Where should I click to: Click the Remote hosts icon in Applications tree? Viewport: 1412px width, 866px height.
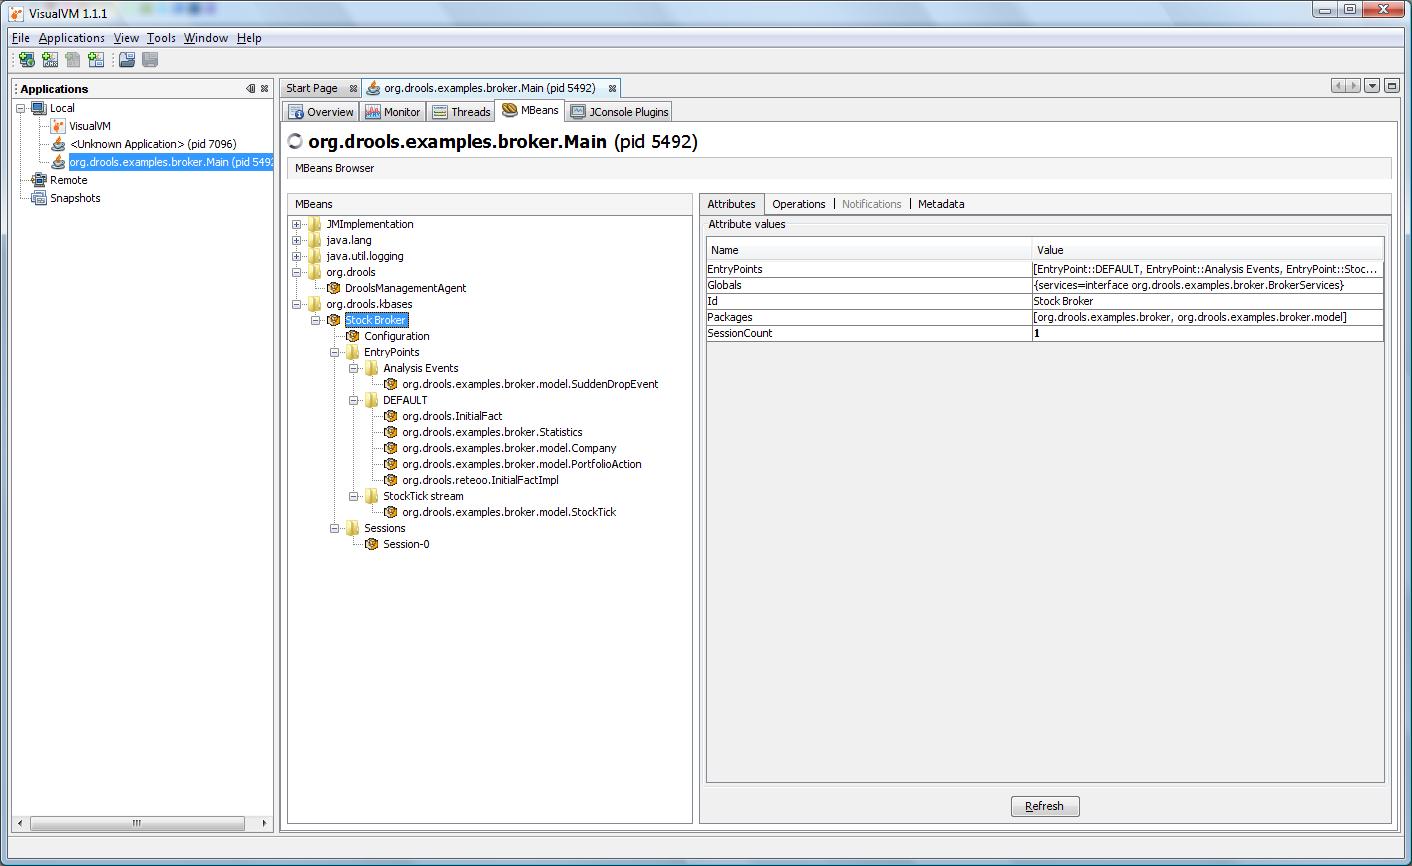(x=39, y=180)
